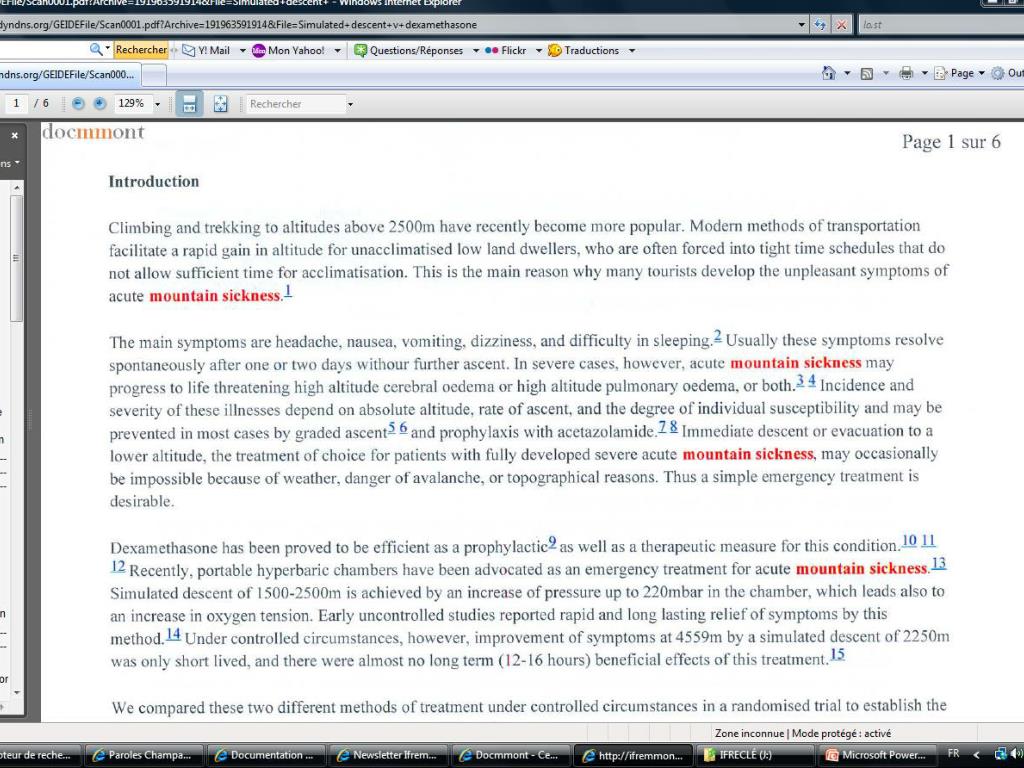Follow reference link 15 after 'this treatment.'
The image size is (1024, 768).
pyautogui.click(x=837, y=654)
